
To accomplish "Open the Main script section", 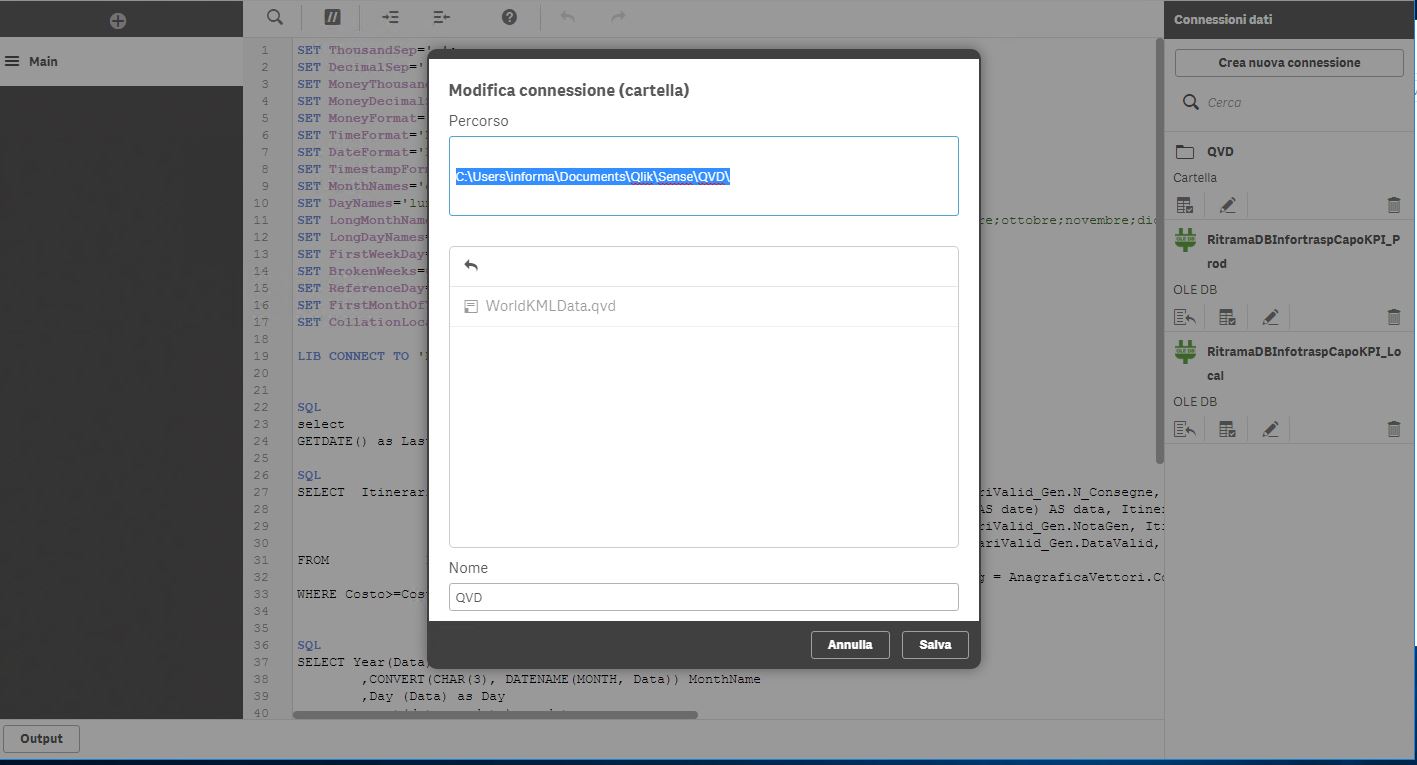I will (x=121, y=61).
